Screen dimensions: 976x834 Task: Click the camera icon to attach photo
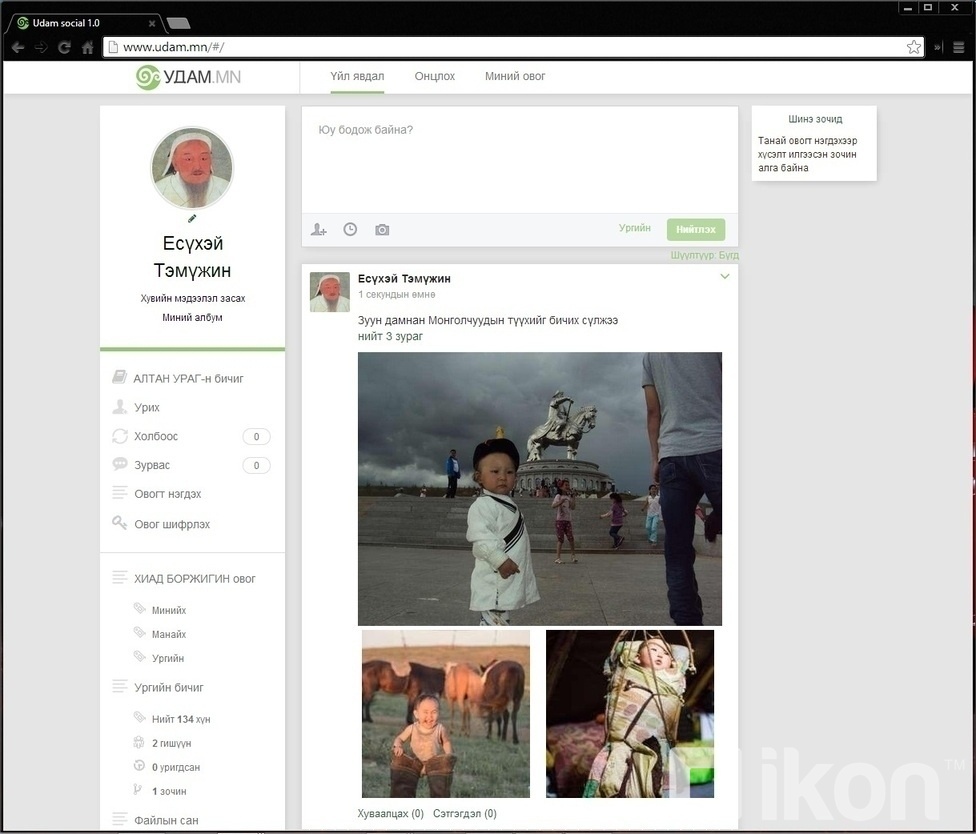pos(382,230)
